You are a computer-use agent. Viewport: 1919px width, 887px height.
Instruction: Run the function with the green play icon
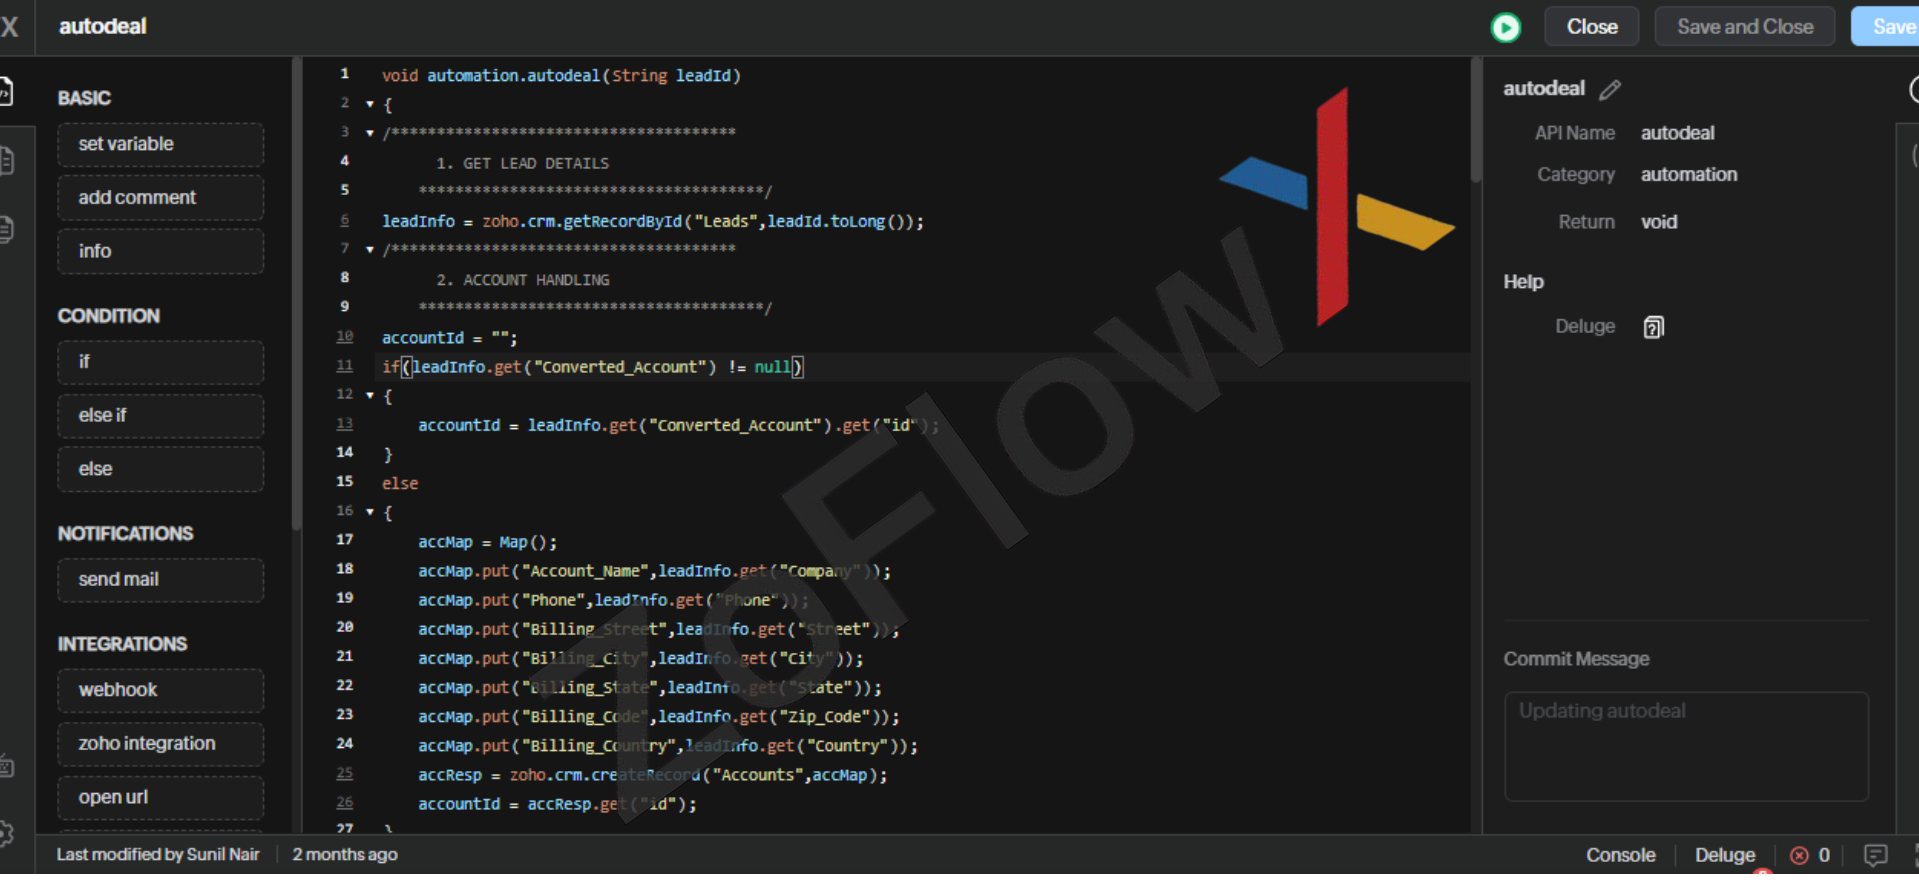(x=1505, y=27)
